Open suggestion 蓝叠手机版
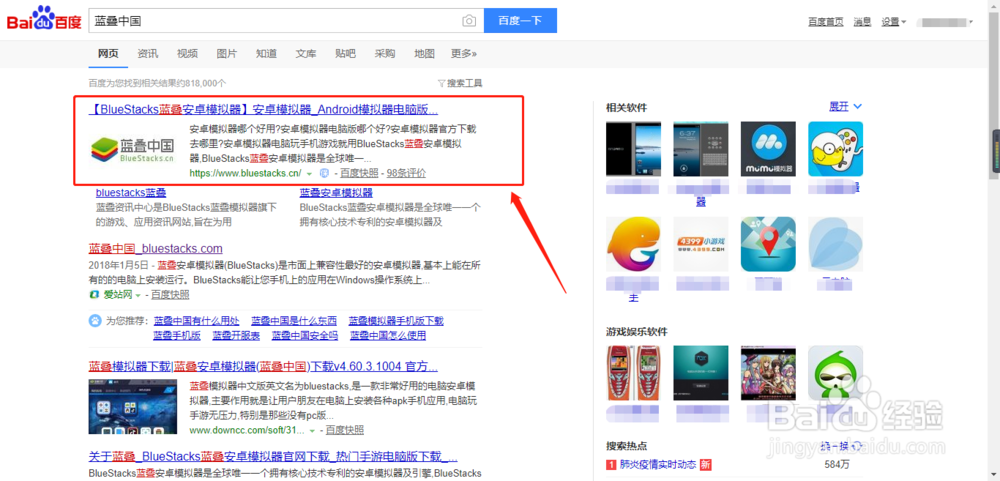Screen dimensions: 1000x481 pyautogui.click(x=177, y=336)
